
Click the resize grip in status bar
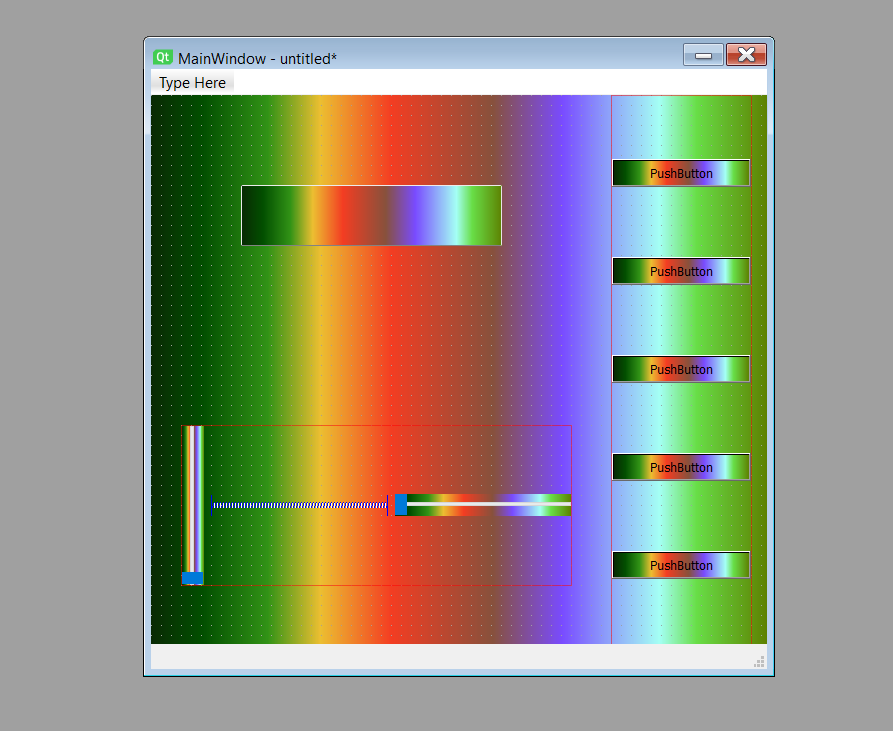tap(759, 662)
